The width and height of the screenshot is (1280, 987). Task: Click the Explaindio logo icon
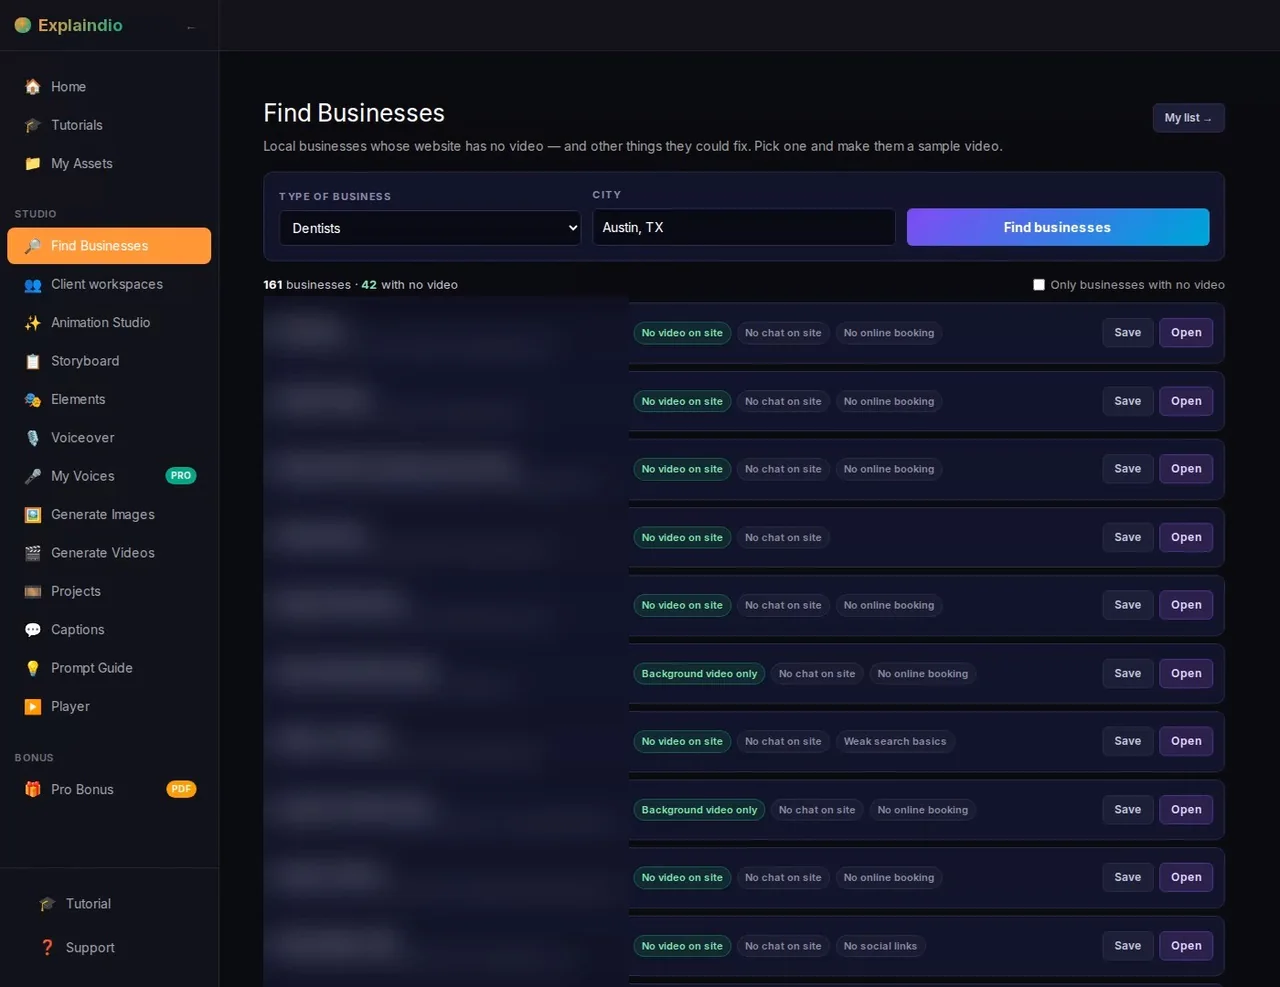click(23, 25)
